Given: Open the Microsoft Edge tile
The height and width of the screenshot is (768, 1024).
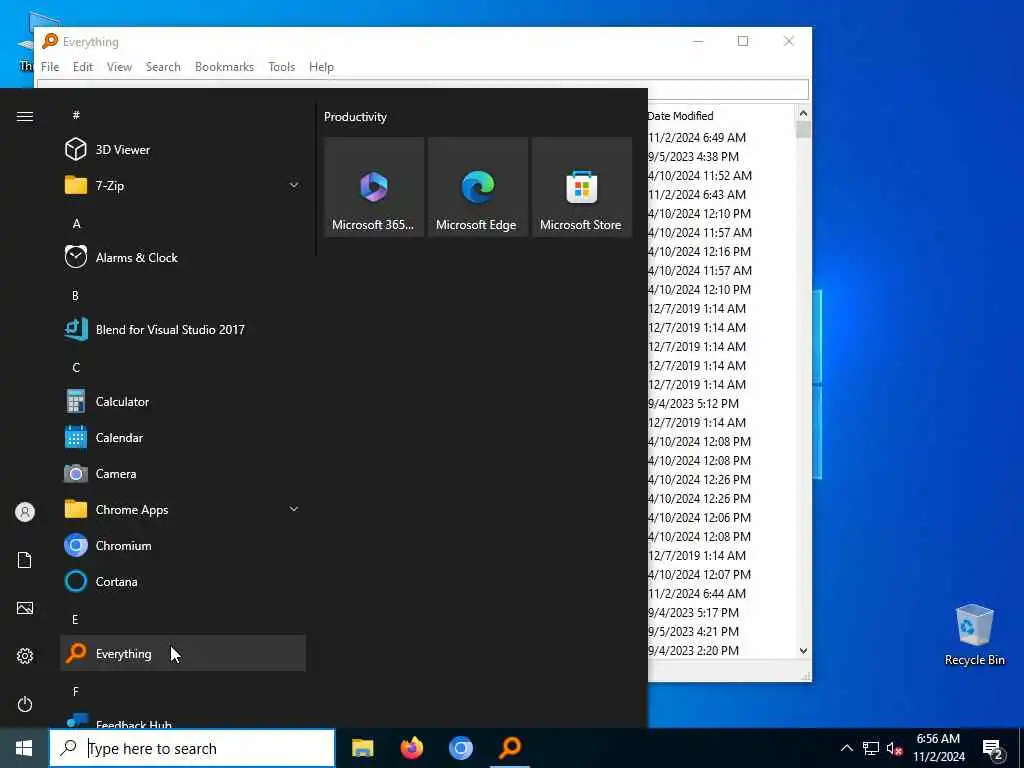Looking at the screenshot, I should tap(477, 187).
